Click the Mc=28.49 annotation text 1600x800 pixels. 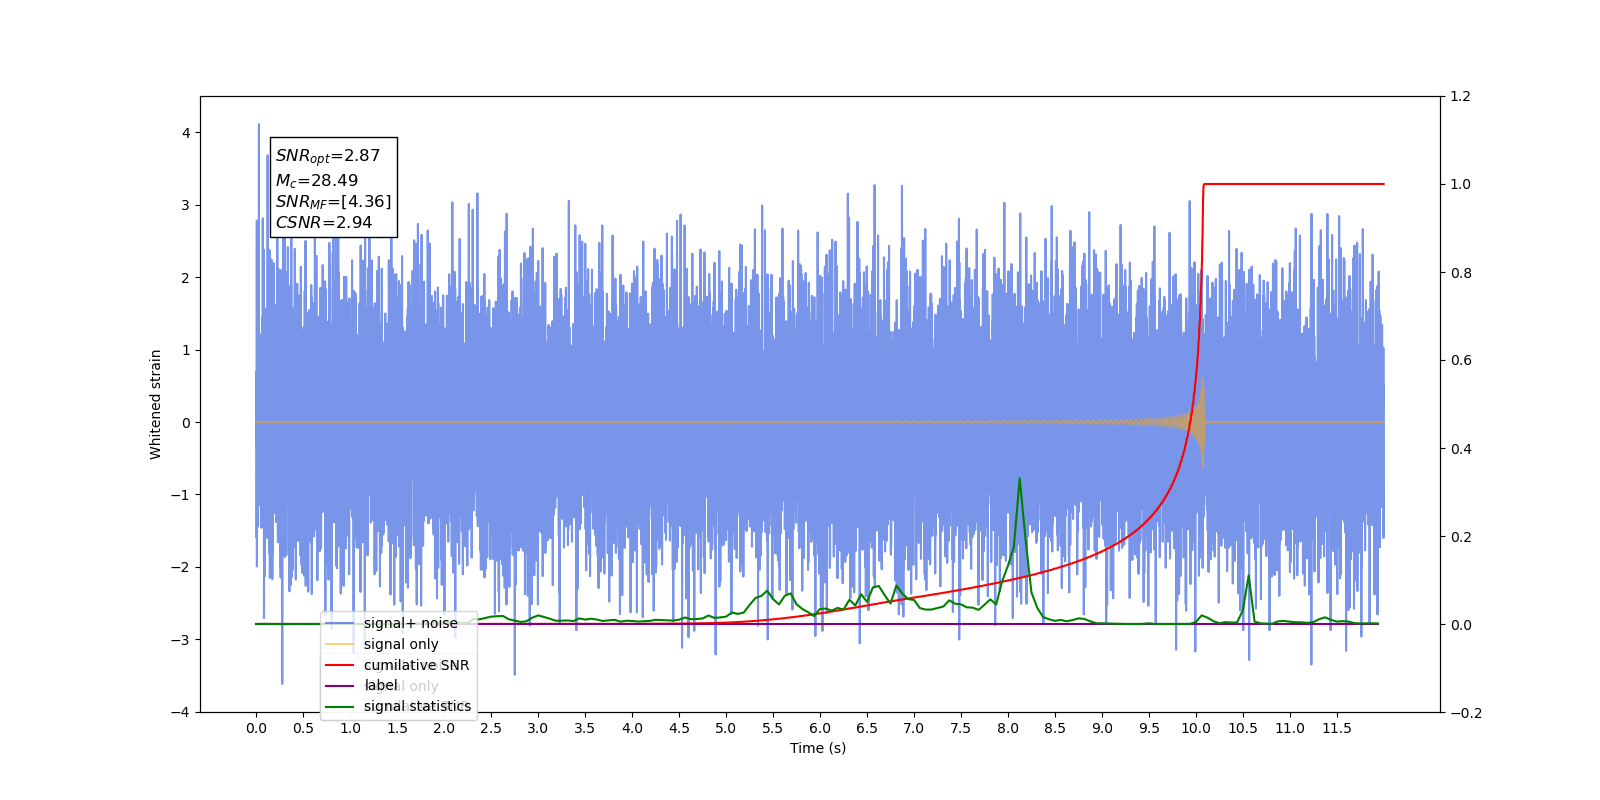tap(317, 181)
